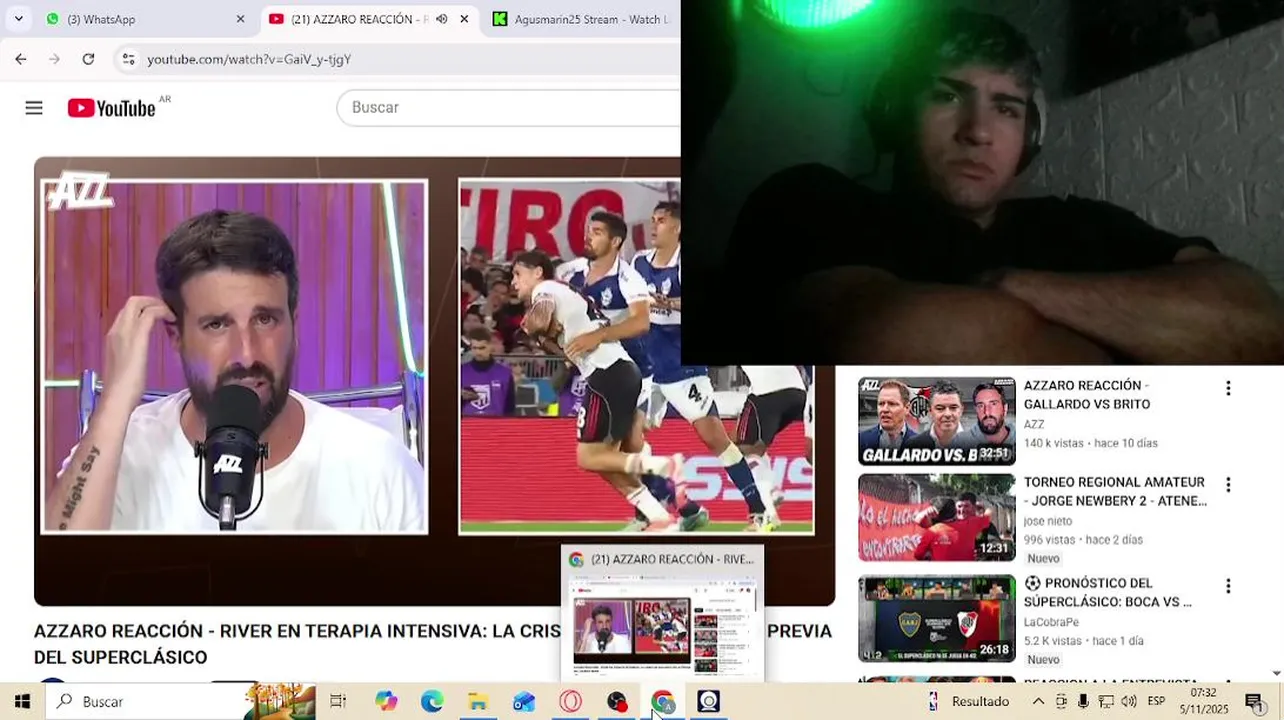Click the PRONÓSTICO DEL SUPERCLÁSICO title
The height and width of the screenshot is (720, 1284).
point(1108,593)
